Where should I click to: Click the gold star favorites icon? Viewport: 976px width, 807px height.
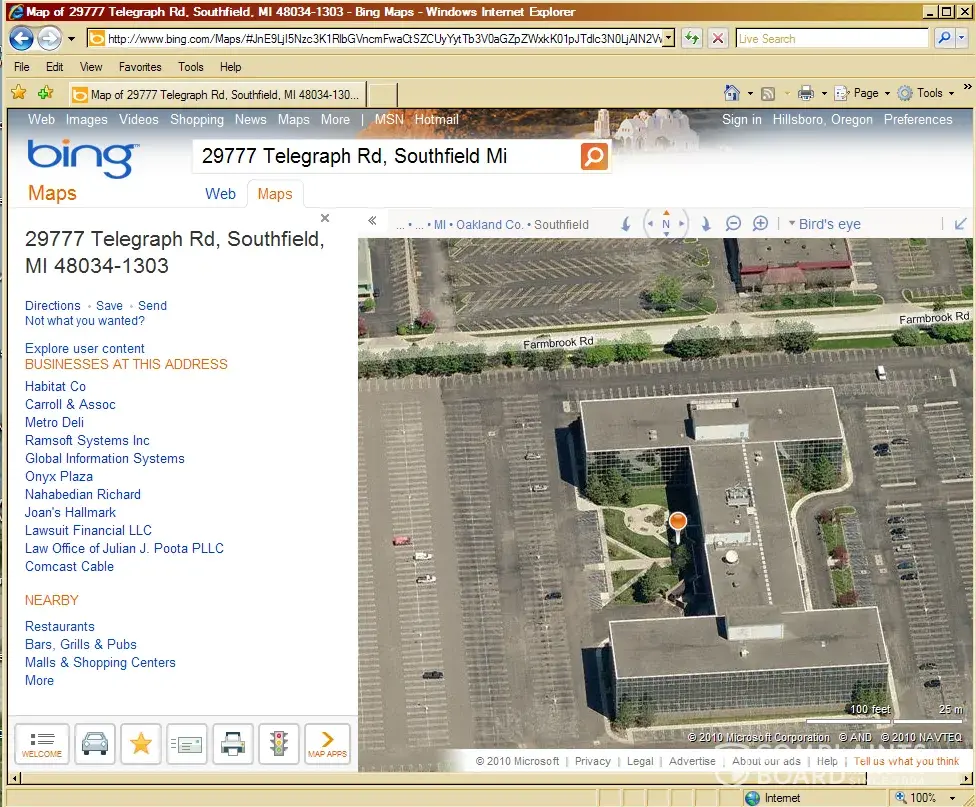point(141,744)
